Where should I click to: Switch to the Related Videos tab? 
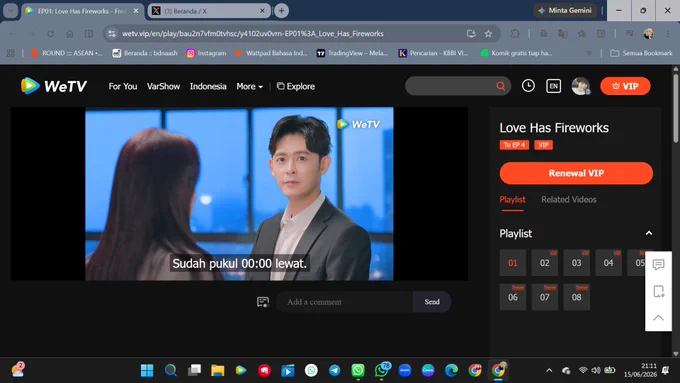(x=569, y=200)
